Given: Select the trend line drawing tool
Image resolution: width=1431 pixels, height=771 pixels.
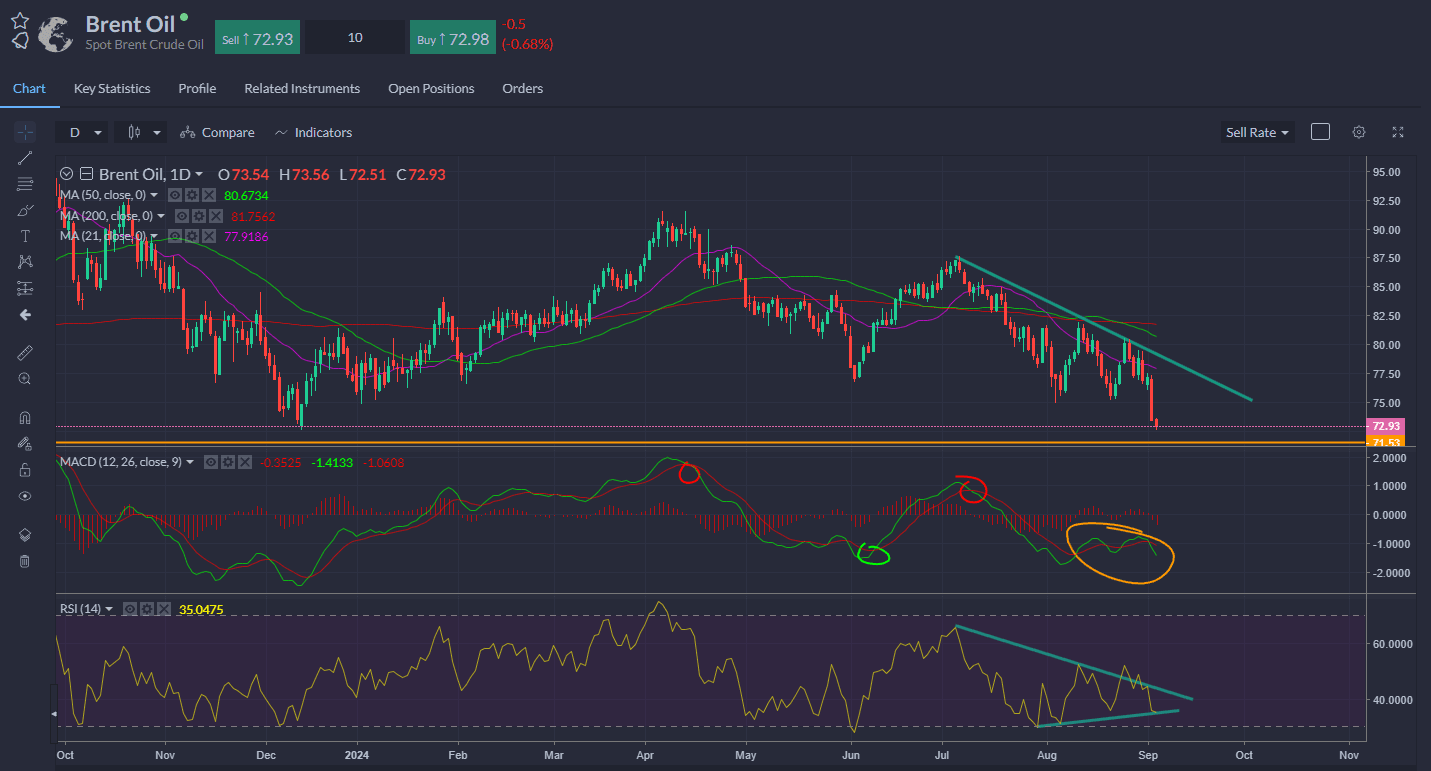Looking at the screenshot, I should (x=25, y=157).
